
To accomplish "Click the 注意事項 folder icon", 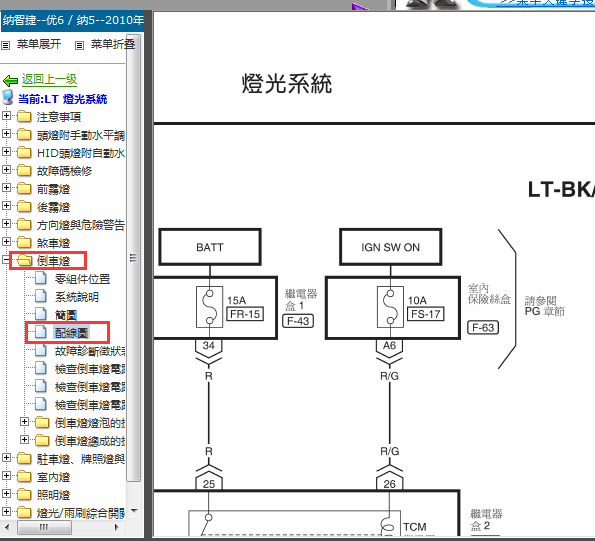I will (24, 116).
